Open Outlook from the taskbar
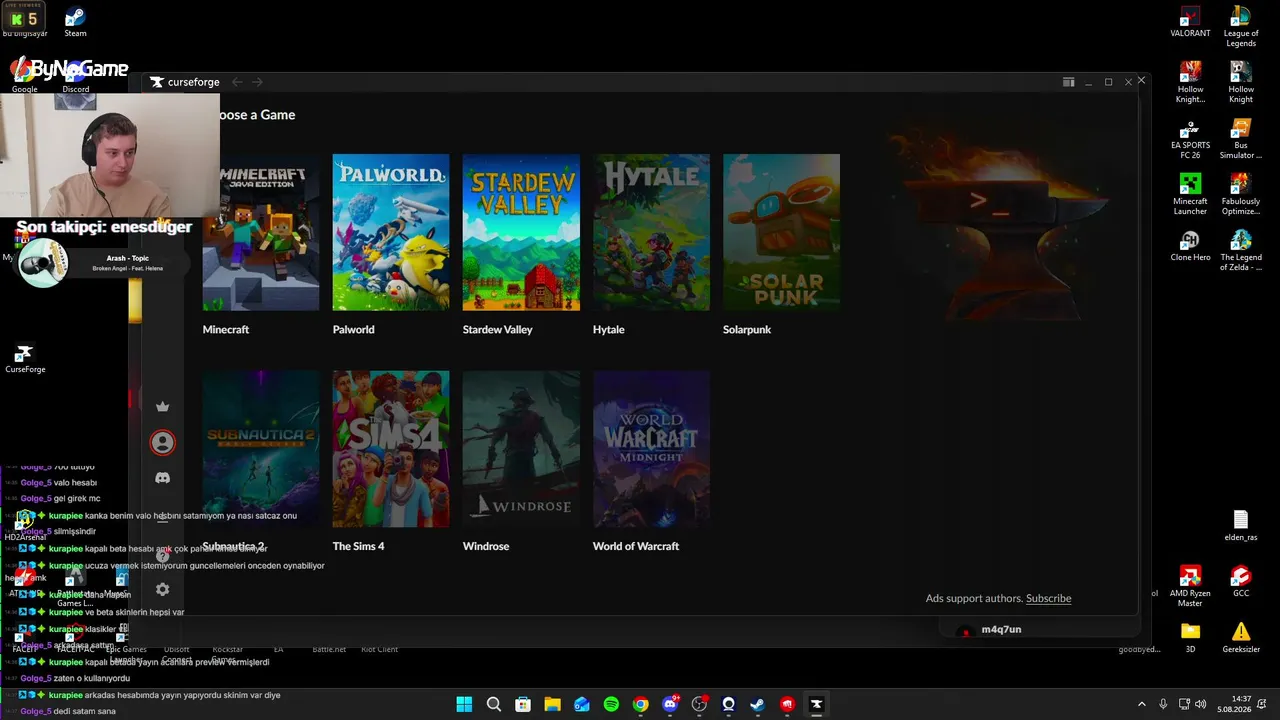This screenshot has height=720, width=1280. pyautogui.click(x=582, y=704)
